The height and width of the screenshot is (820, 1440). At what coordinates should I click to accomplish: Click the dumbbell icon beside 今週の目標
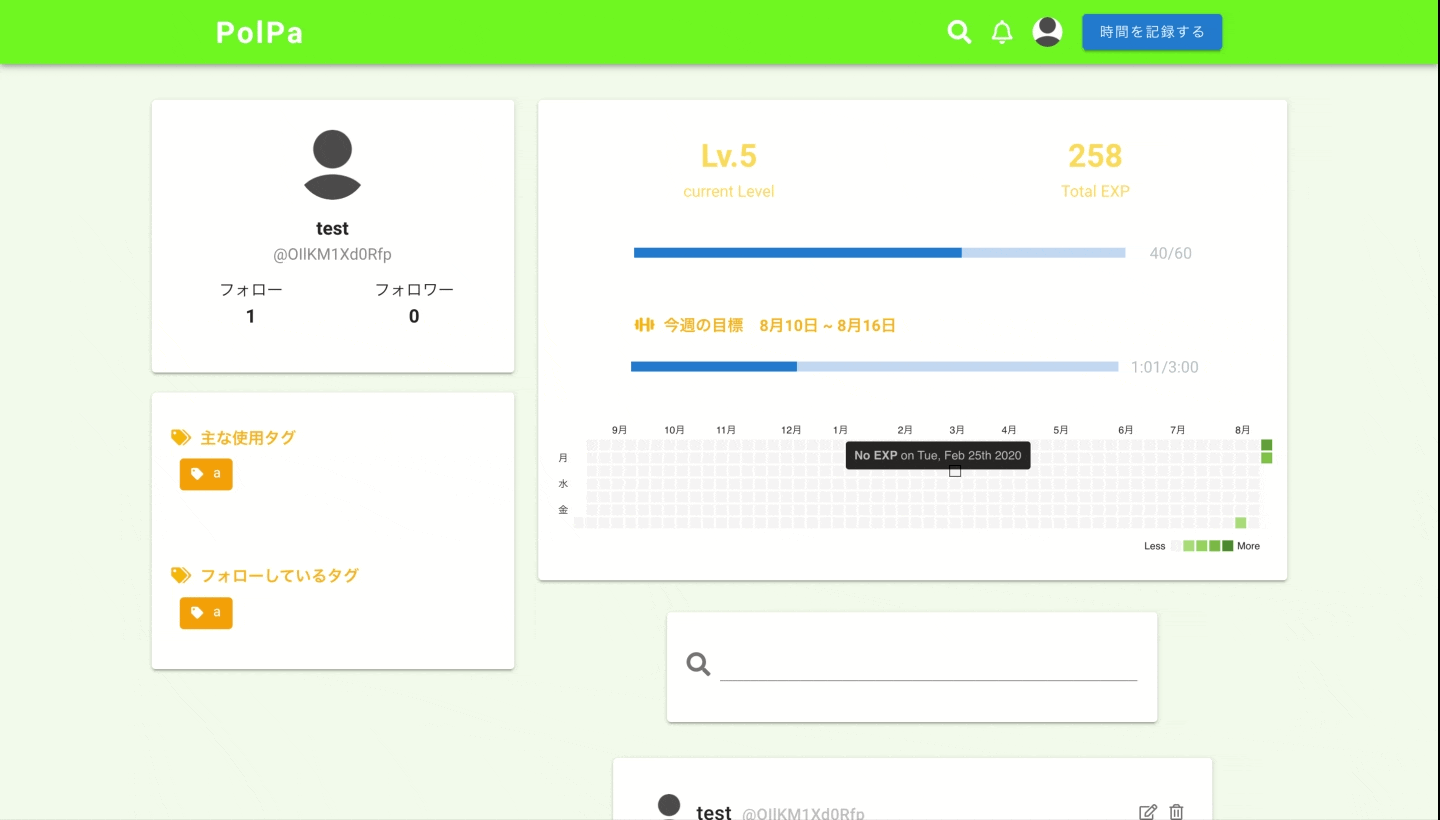(x=644, y=325)
